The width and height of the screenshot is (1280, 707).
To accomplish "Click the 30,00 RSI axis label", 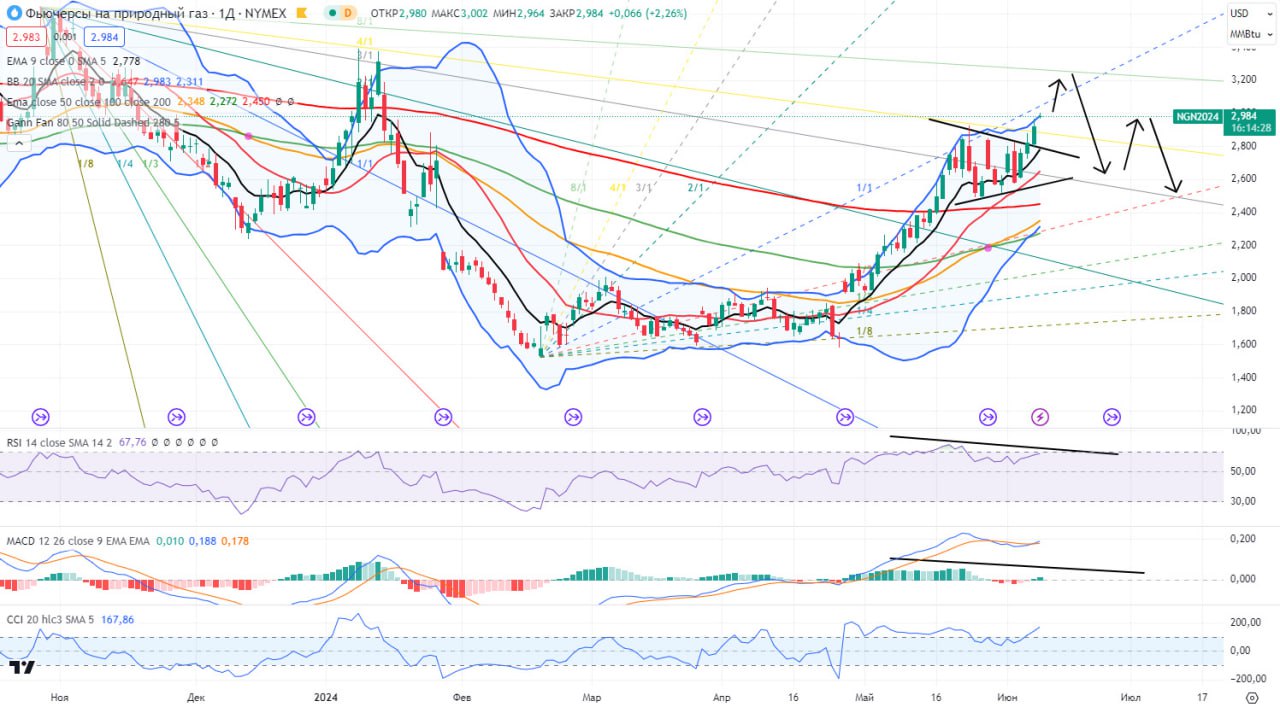I will [1244, 501].
